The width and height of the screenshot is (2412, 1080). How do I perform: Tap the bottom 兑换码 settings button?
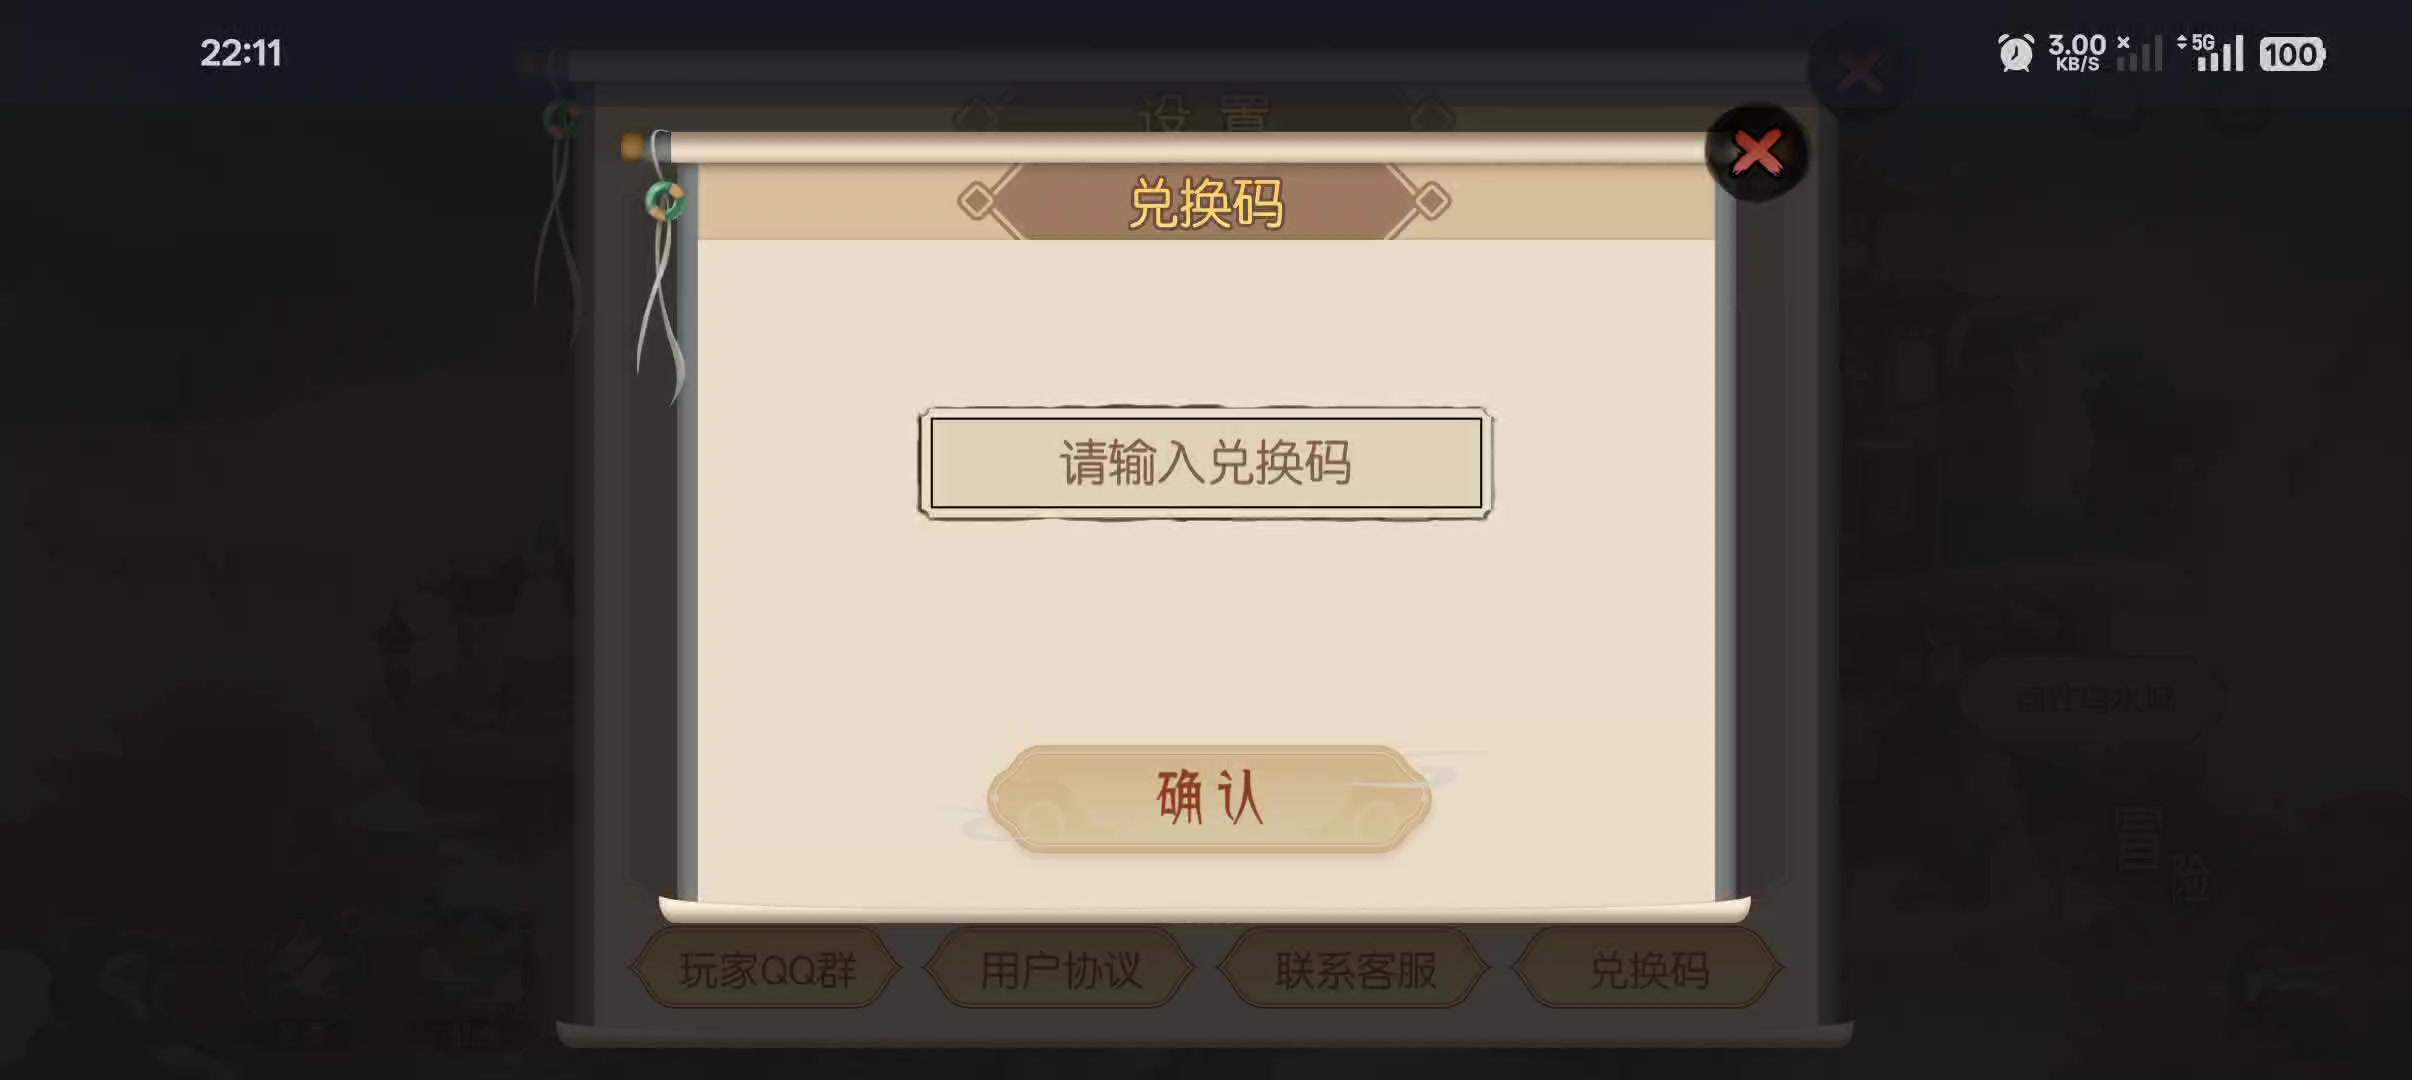(1648, 969)
